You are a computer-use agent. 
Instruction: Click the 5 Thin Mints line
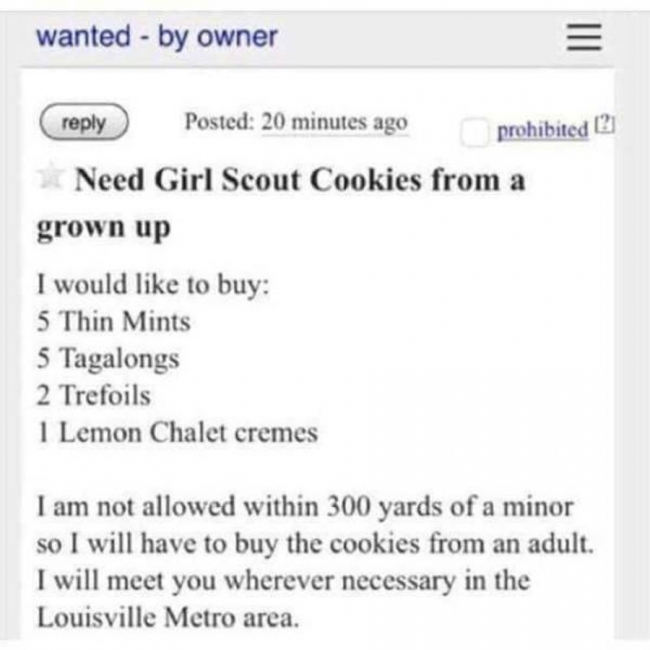coord(114,321)
